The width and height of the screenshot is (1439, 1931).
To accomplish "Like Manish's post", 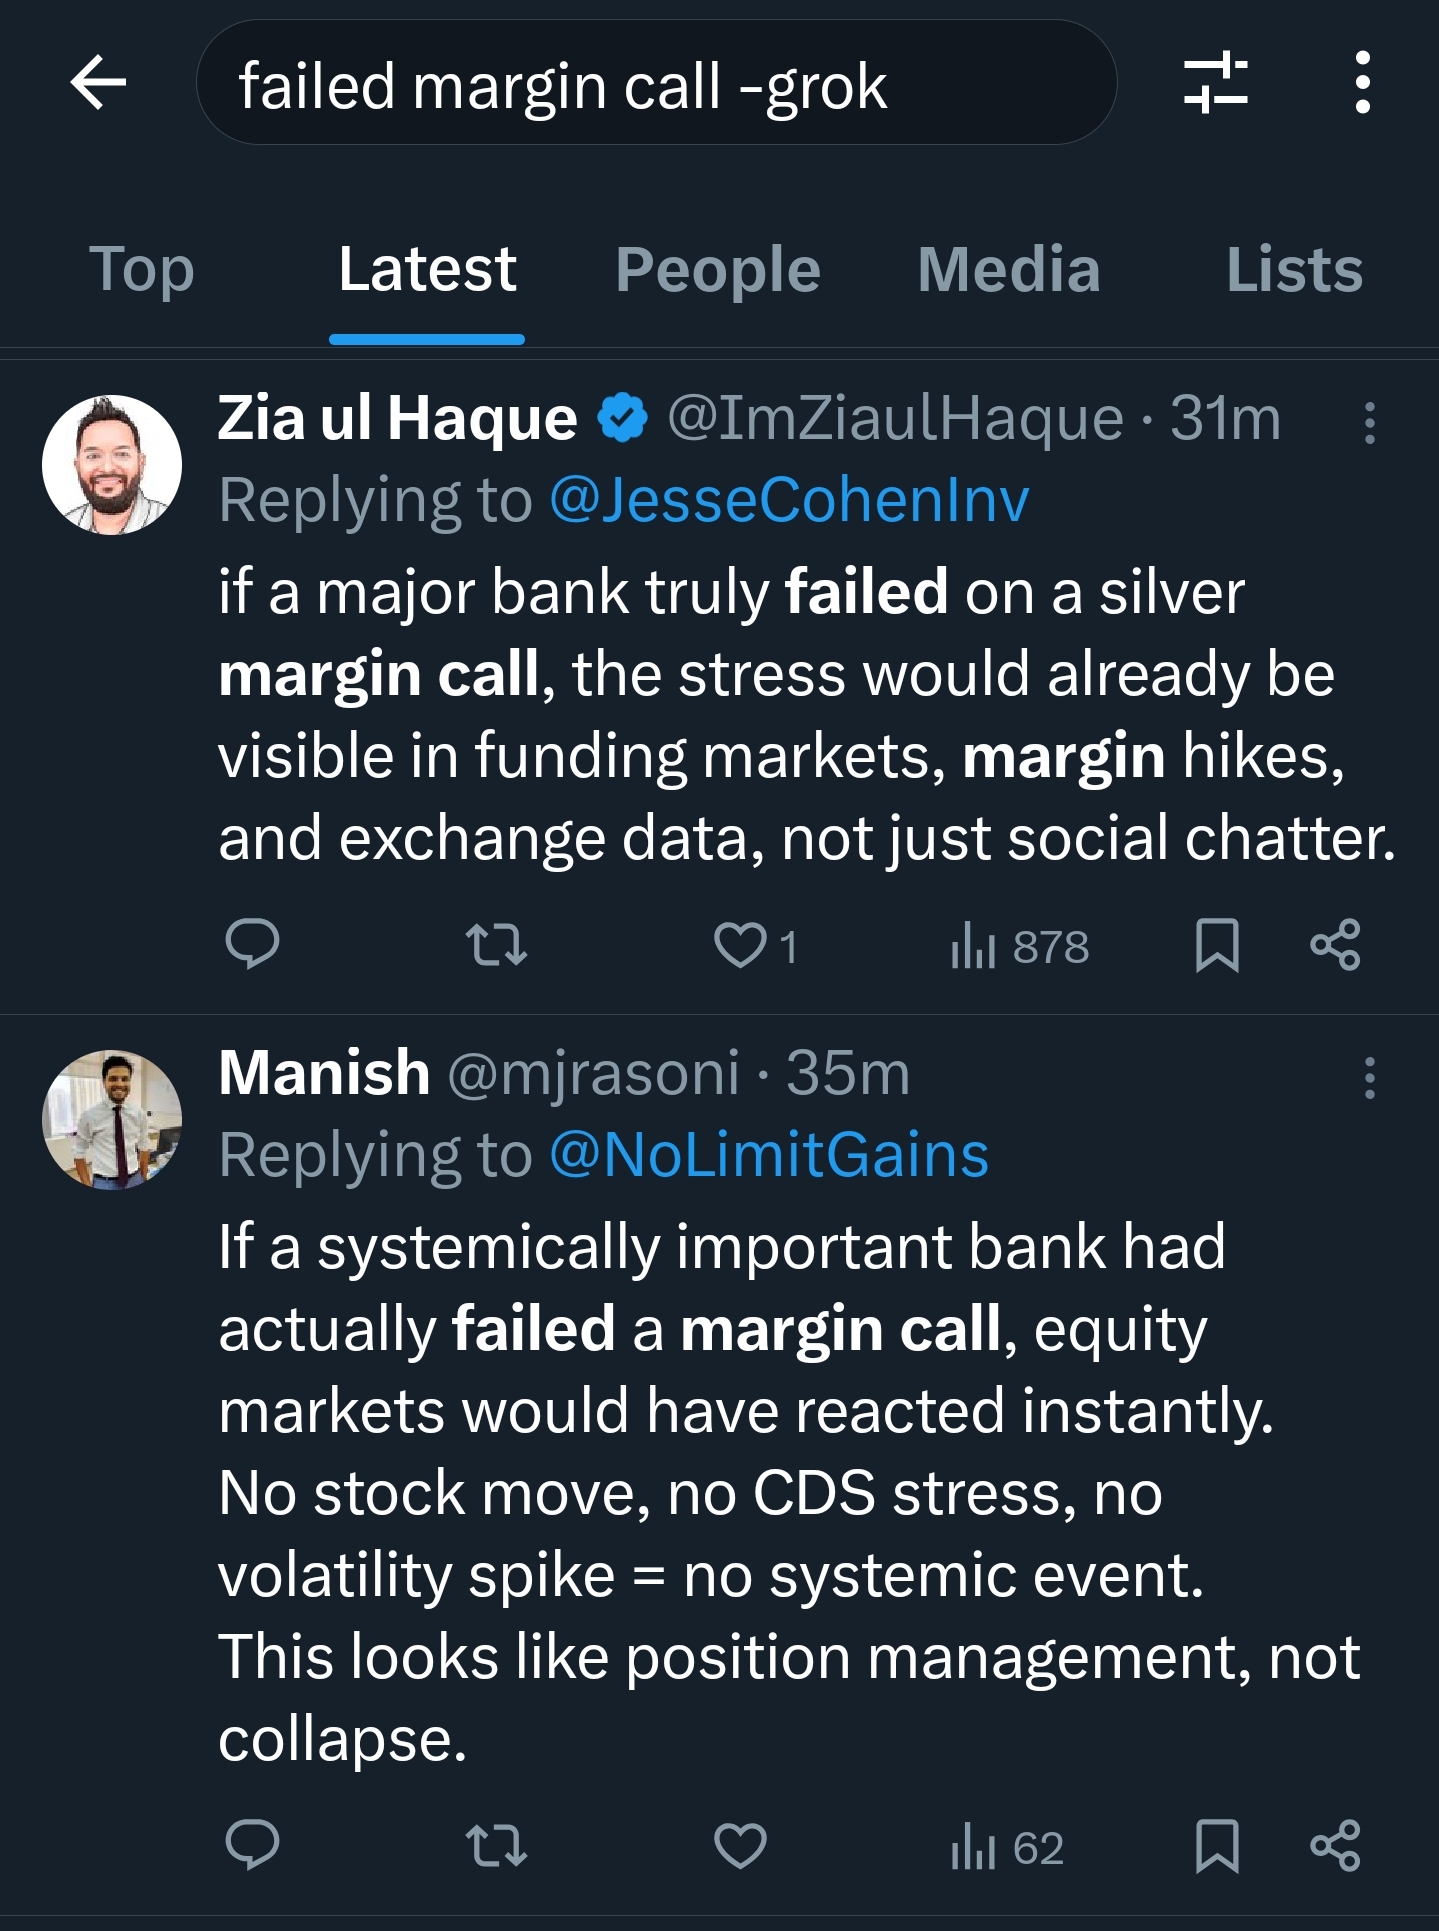I will [741, 1844].
